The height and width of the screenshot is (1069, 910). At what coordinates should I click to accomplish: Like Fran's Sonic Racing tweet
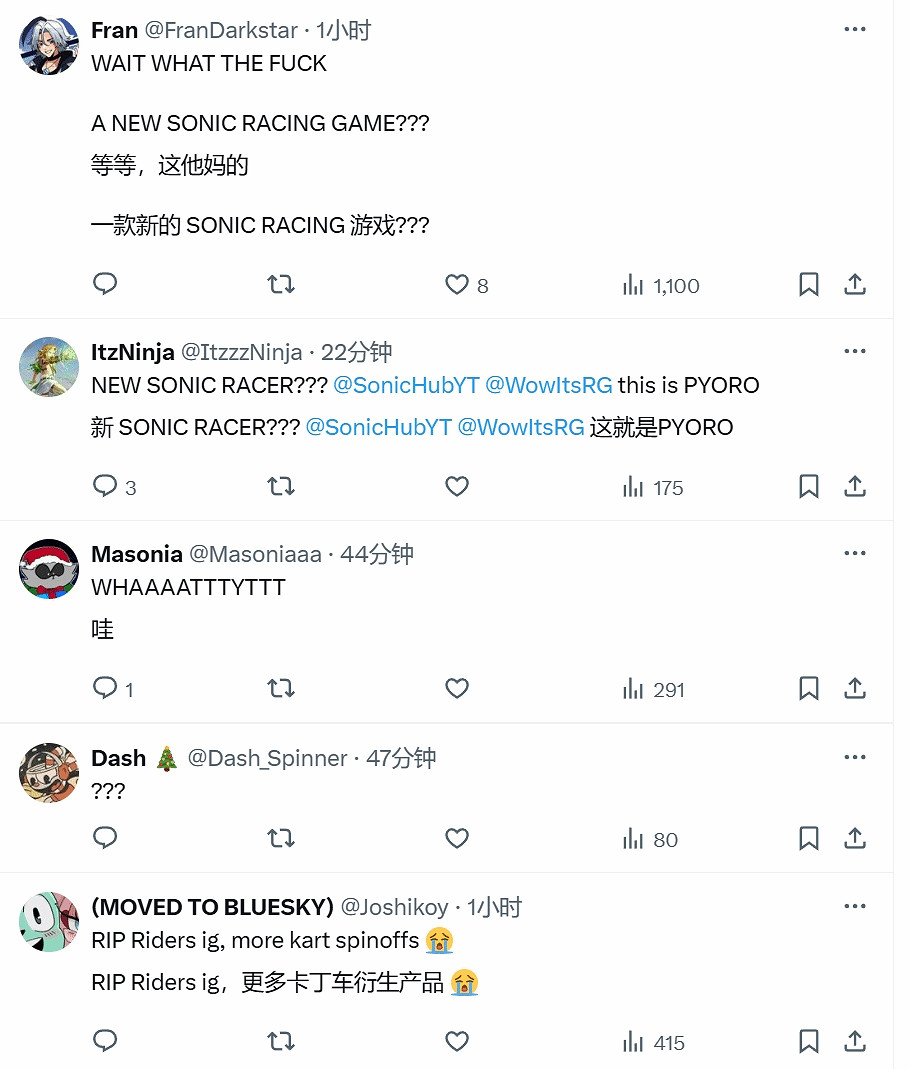pyautogui.click(x=457, y=285)
